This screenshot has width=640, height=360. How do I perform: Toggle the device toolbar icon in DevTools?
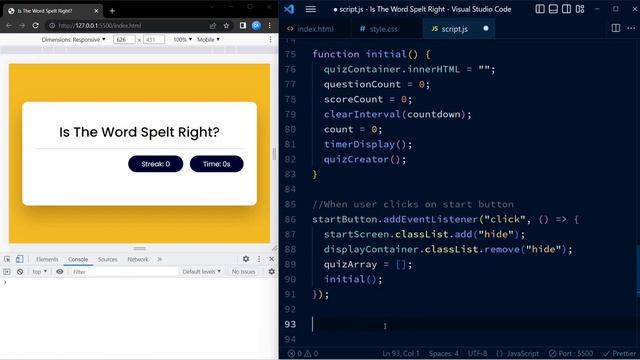click(x=19, y=259)
